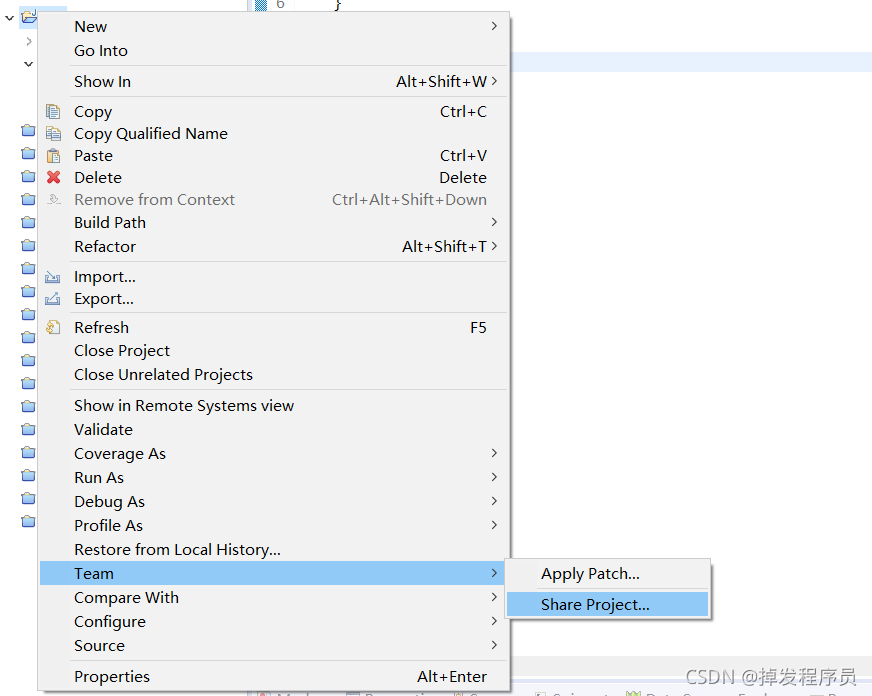Choose Restore from Local History
The image size is (872, 696).
(x=275, y=549)
